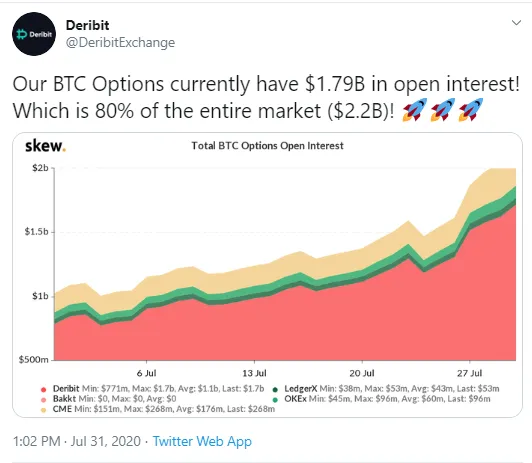
Task: Click the skew. logo in the chart
Action: 45,146
